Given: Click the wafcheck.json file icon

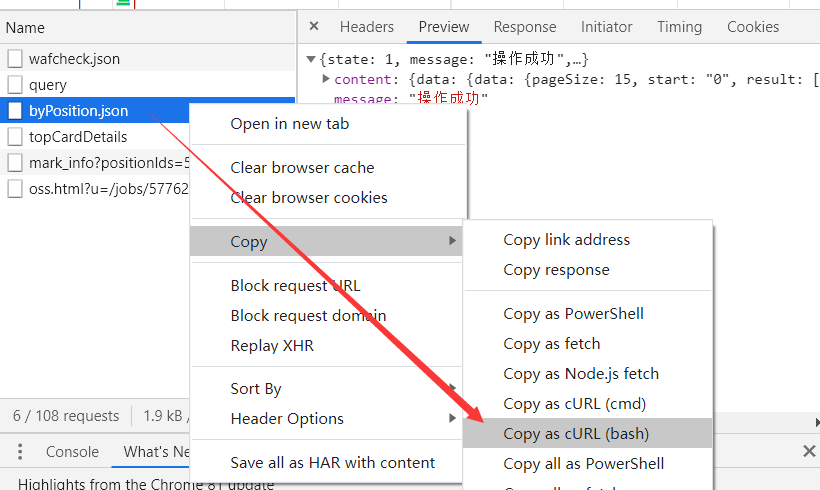Looking at the screenshot, I should pos(15,59).
